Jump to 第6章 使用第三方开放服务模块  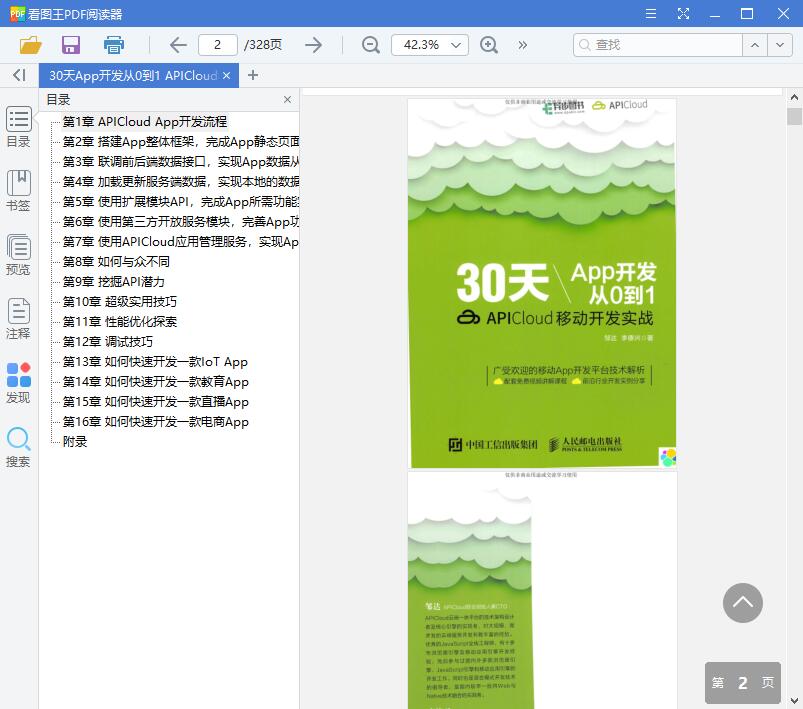point(181,221)
